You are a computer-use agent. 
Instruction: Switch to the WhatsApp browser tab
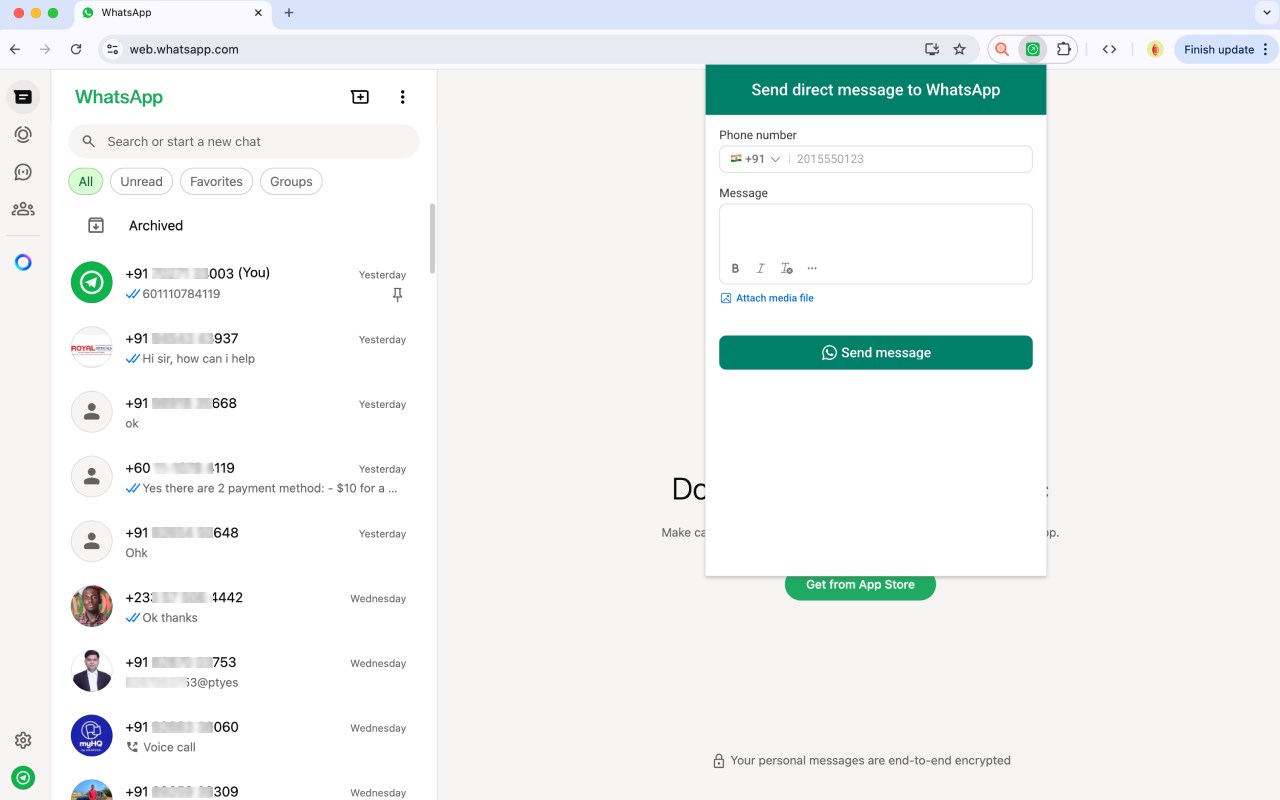tap(170, 13)
